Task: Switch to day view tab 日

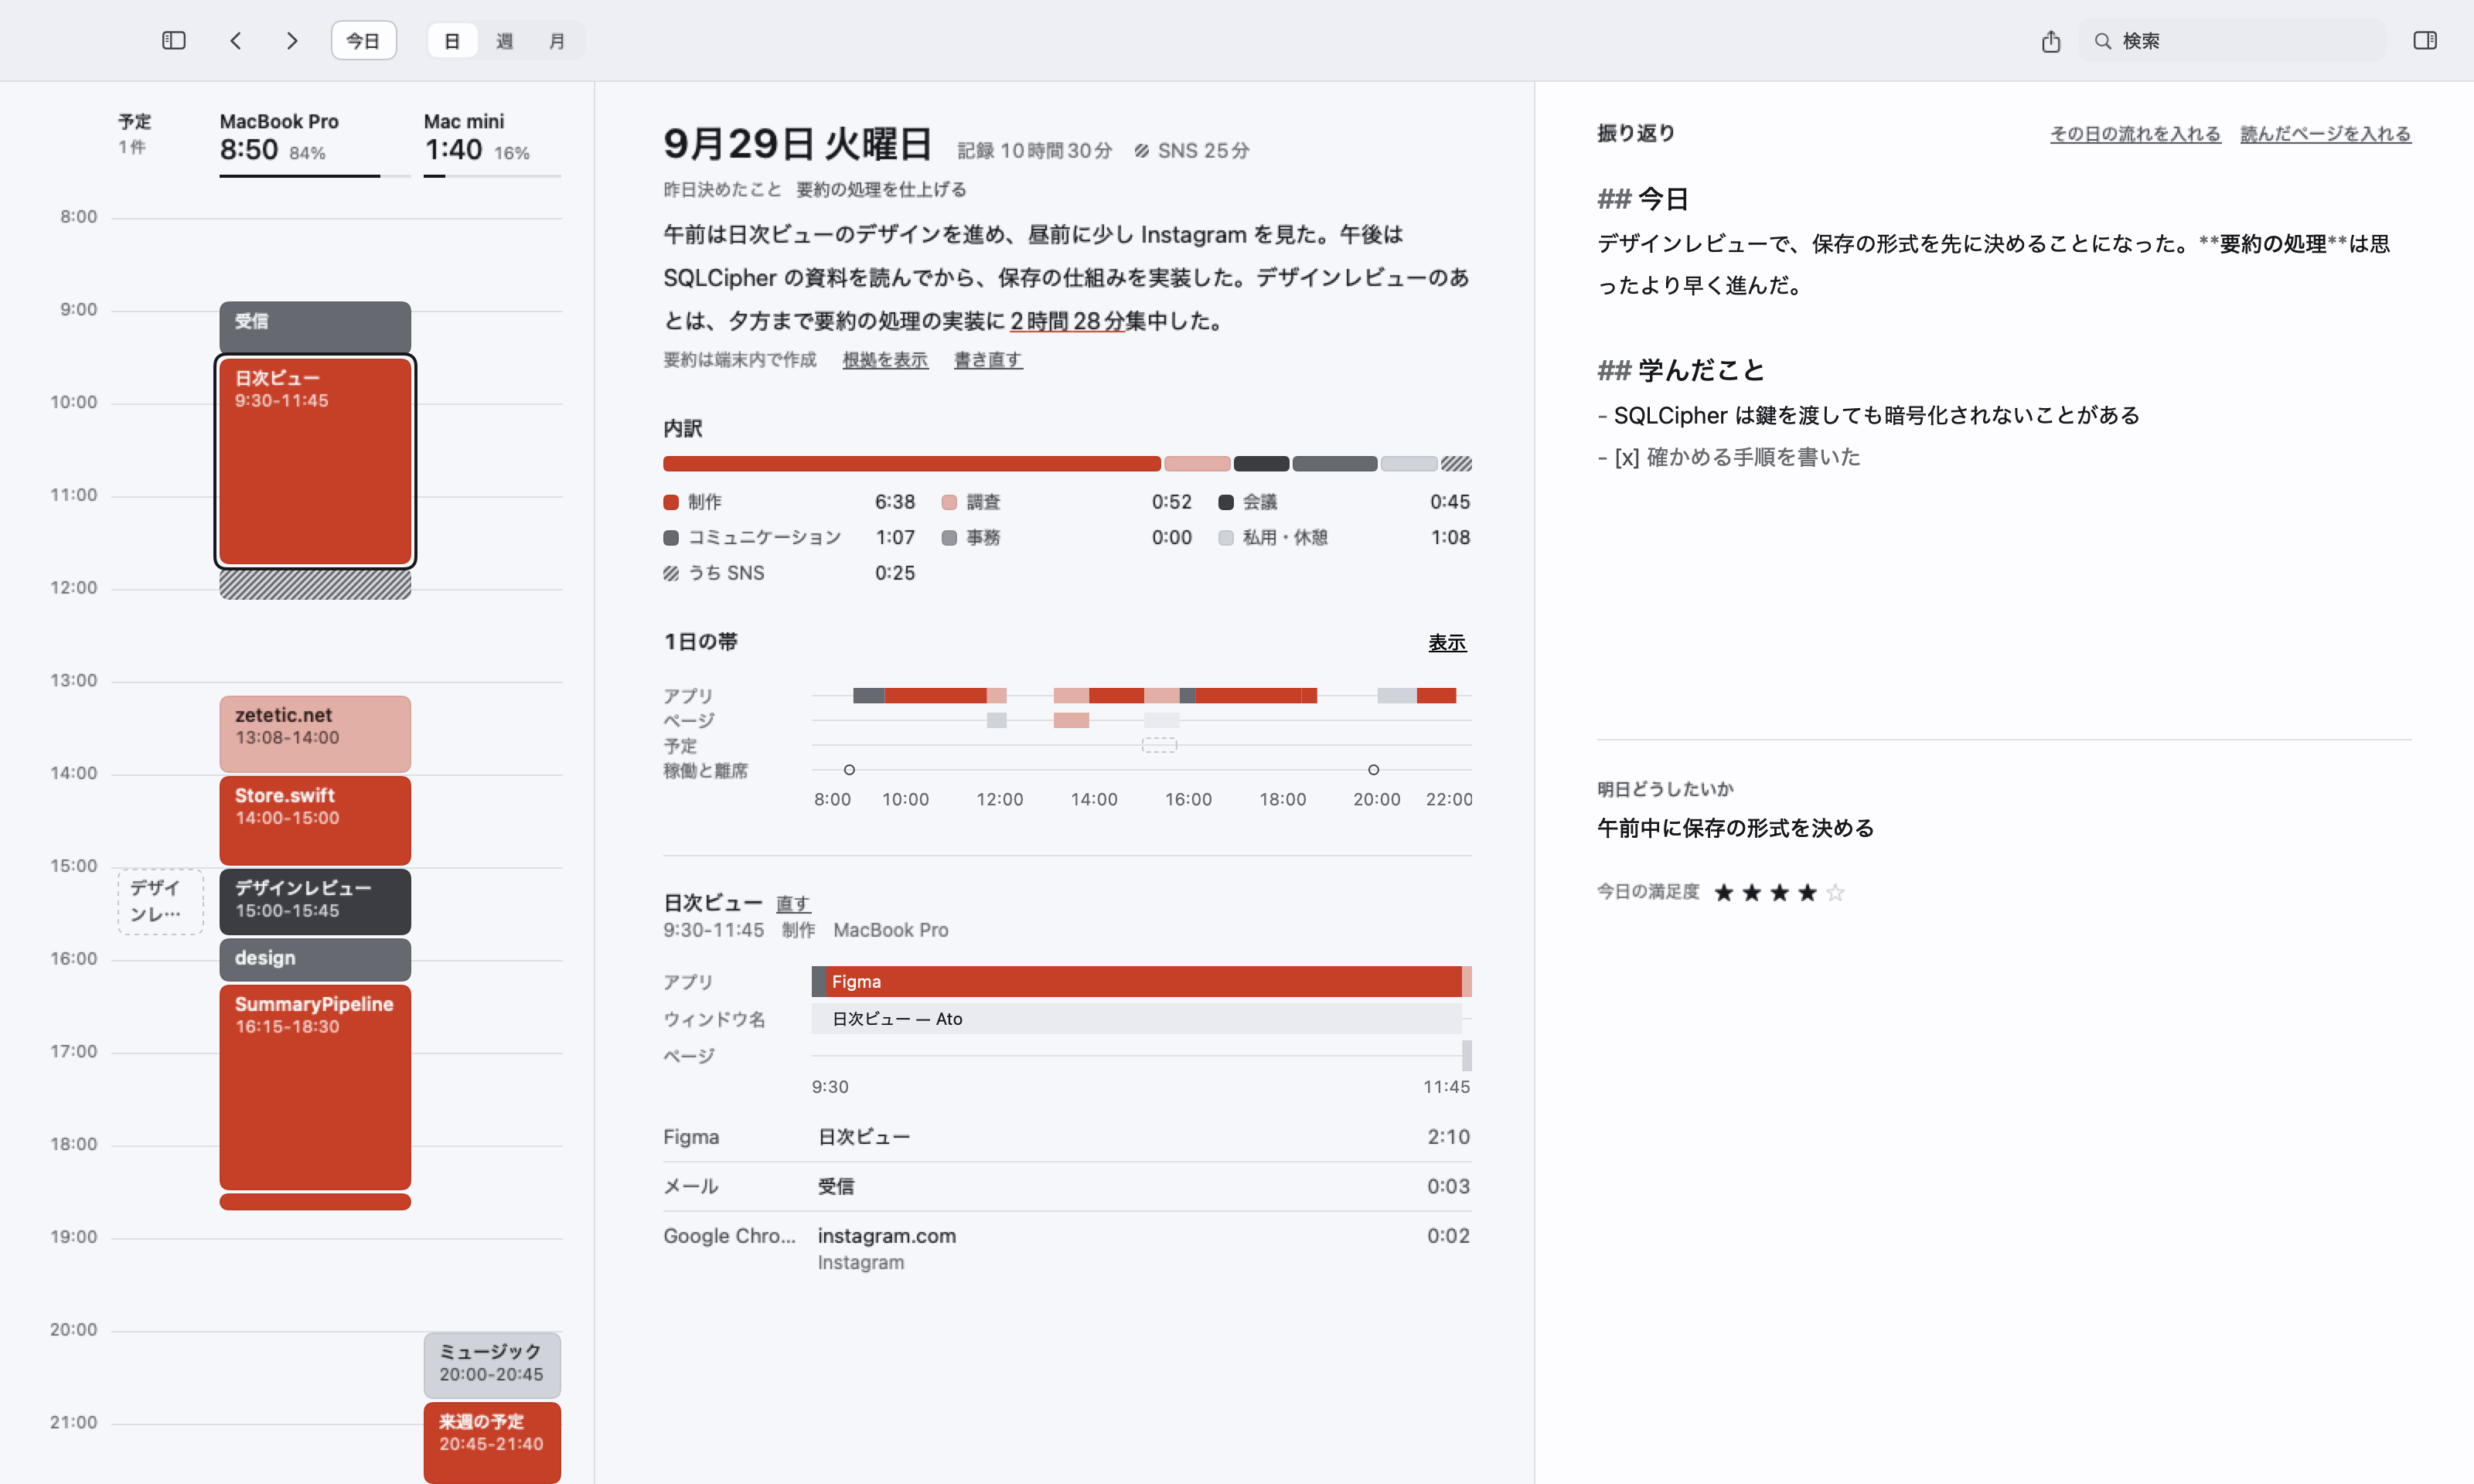Action: tap(452, 41)
